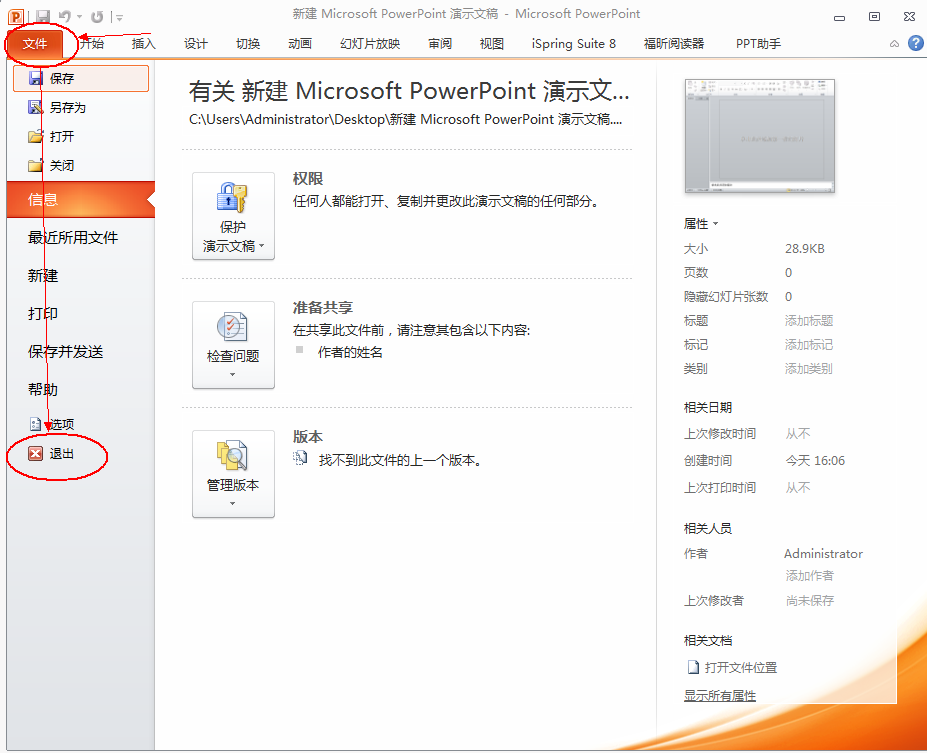Open the iSpring Suite 8 tab

573,44
